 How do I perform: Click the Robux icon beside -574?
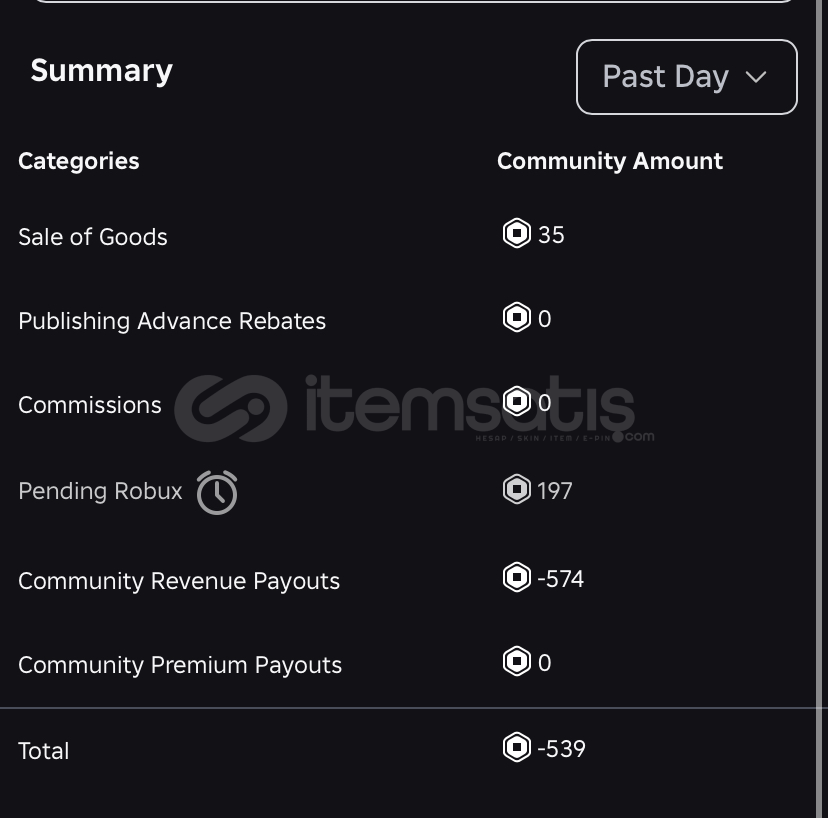[516, 577]
